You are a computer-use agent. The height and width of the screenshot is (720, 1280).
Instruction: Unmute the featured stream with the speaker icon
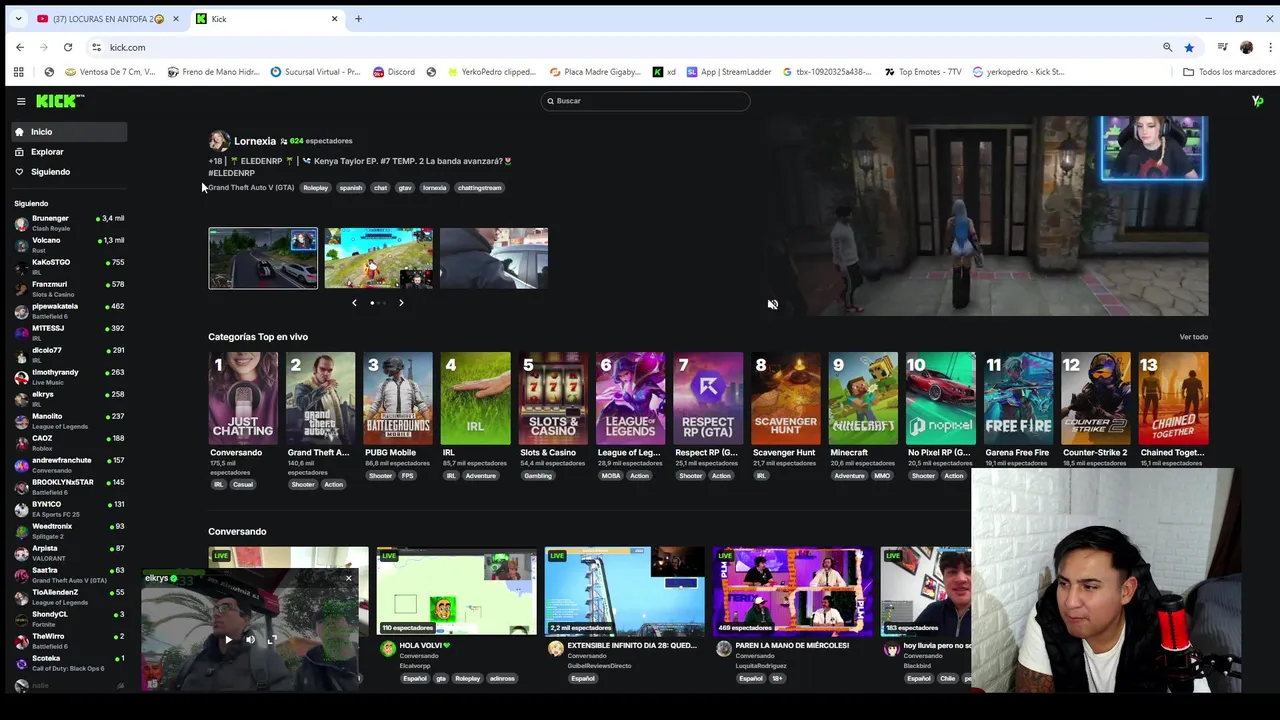click(x=772, y=304)
